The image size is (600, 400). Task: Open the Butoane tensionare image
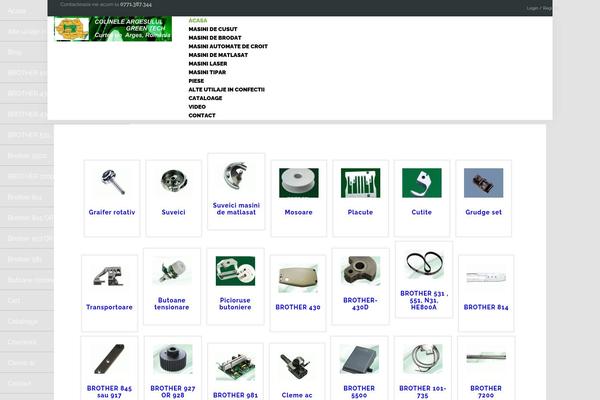click(x=171, y=271)
